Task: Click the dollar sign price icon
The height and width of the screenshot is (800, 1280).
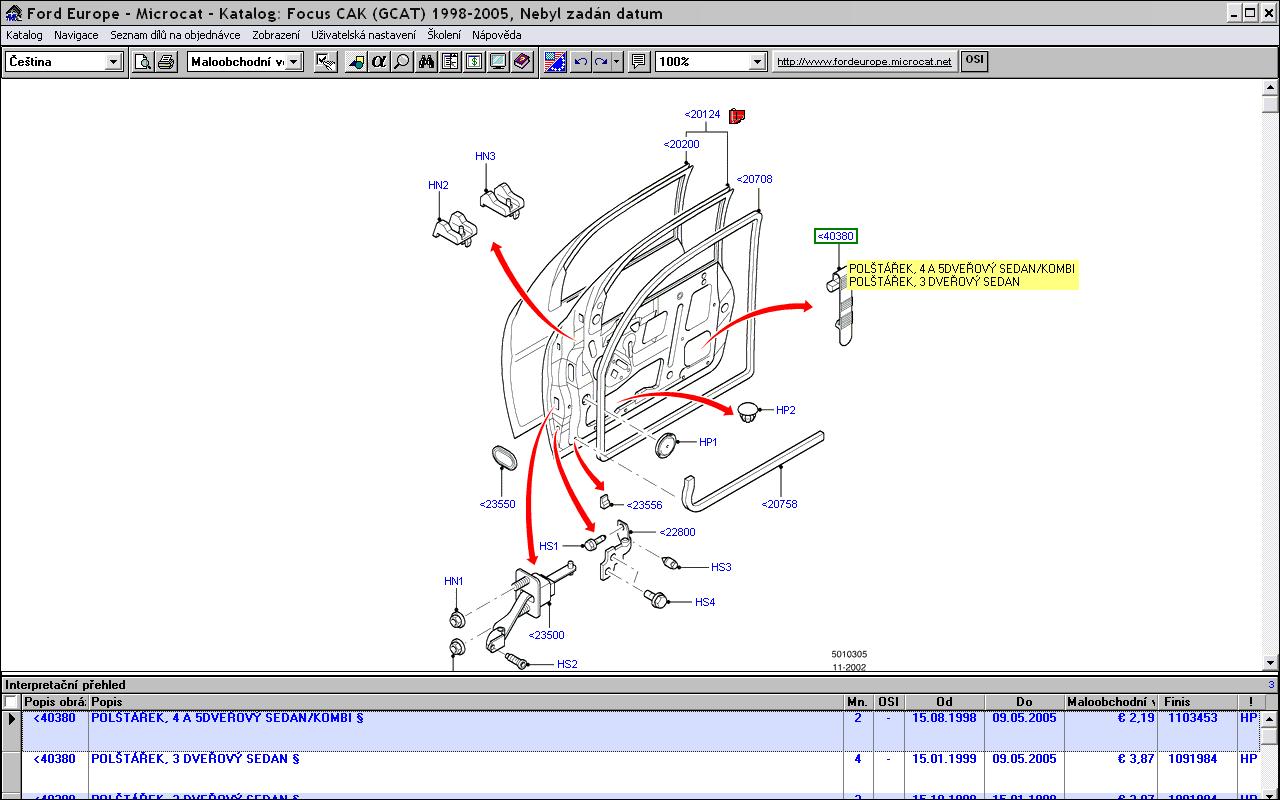Action: 473,62
